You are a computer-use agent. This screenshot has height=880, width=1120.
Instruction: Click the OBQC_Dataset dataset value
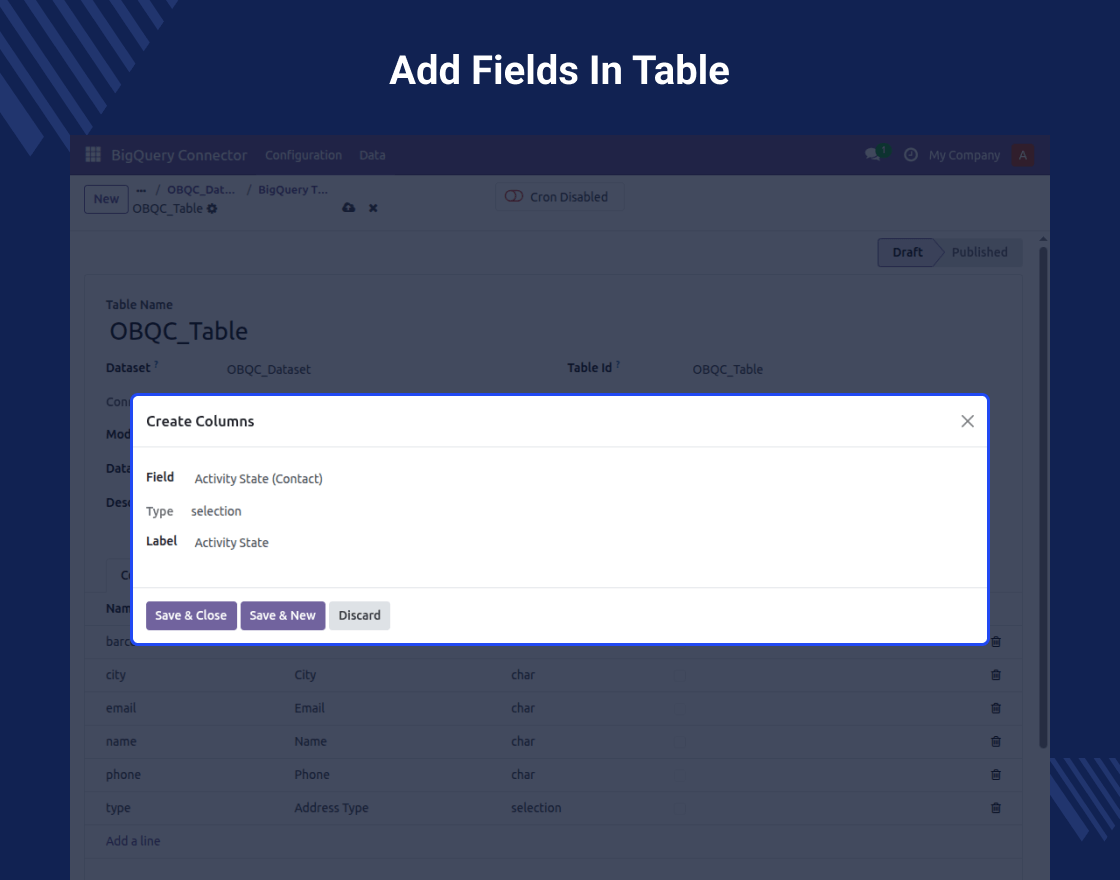tap(269, 369)
